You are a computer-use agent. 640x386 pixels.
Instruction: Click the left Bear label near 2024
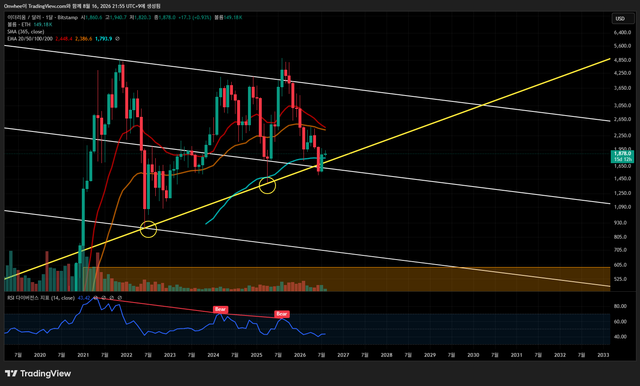(x=220, y=309)
